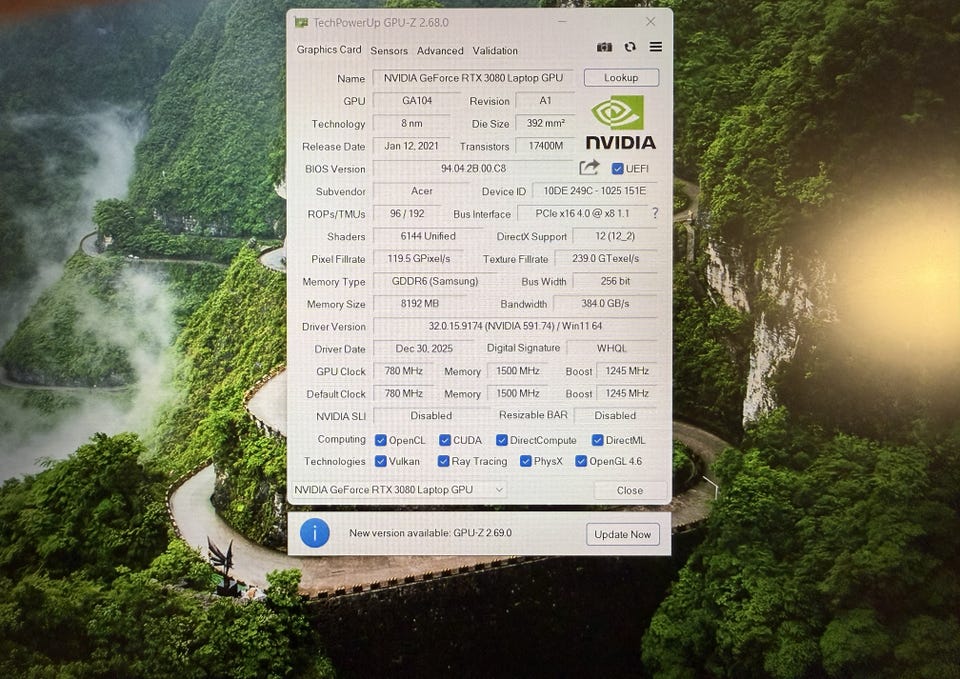The height and width of the screenshot is (679, 960).
Task: Click the Subvendor Acer value
Action: click(421, 191)
